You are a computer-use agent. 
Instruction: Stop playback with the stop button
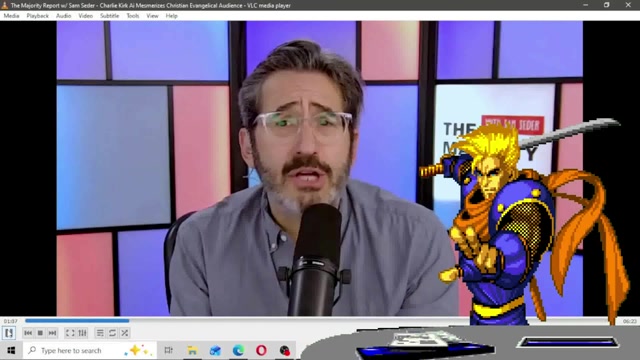[40, 333]
